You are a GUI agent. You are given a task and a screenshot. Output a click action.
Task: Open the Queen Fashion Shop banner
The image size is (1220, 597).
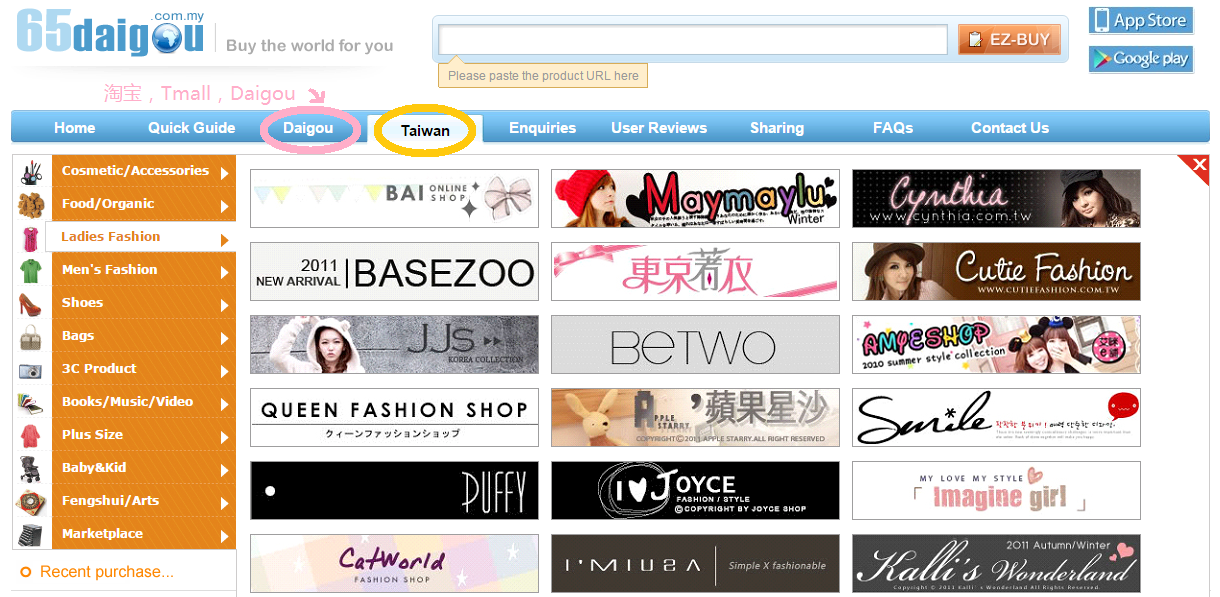coord(394,417)
